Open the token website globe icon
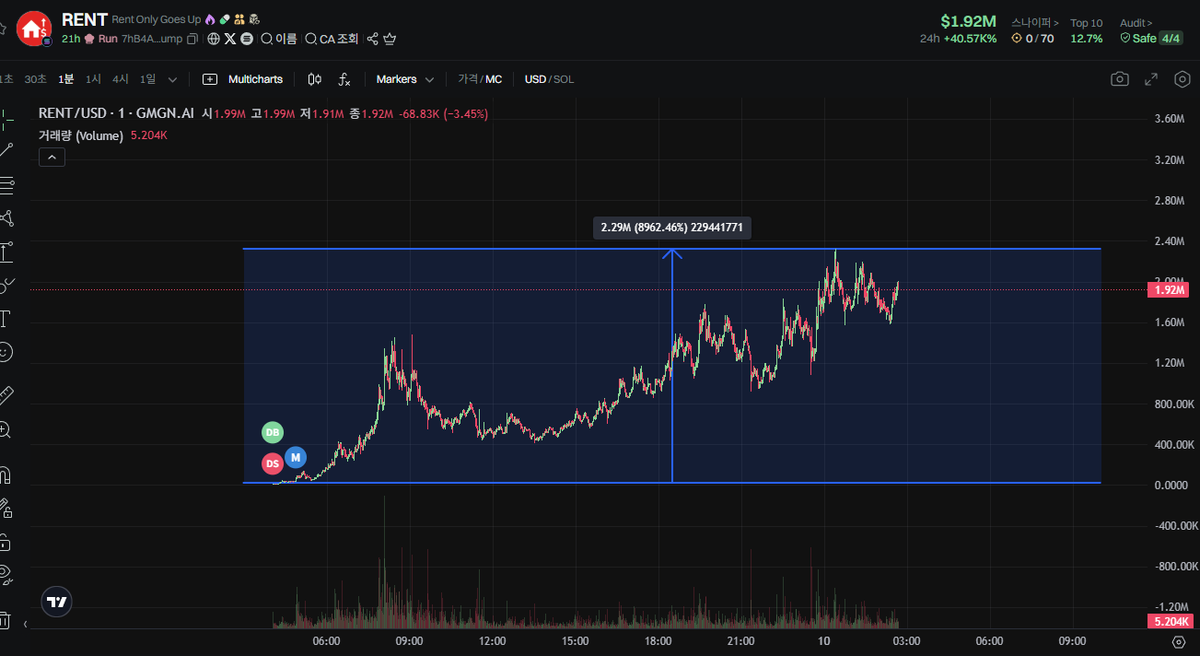1200x656 pixels. pos(214,39)
